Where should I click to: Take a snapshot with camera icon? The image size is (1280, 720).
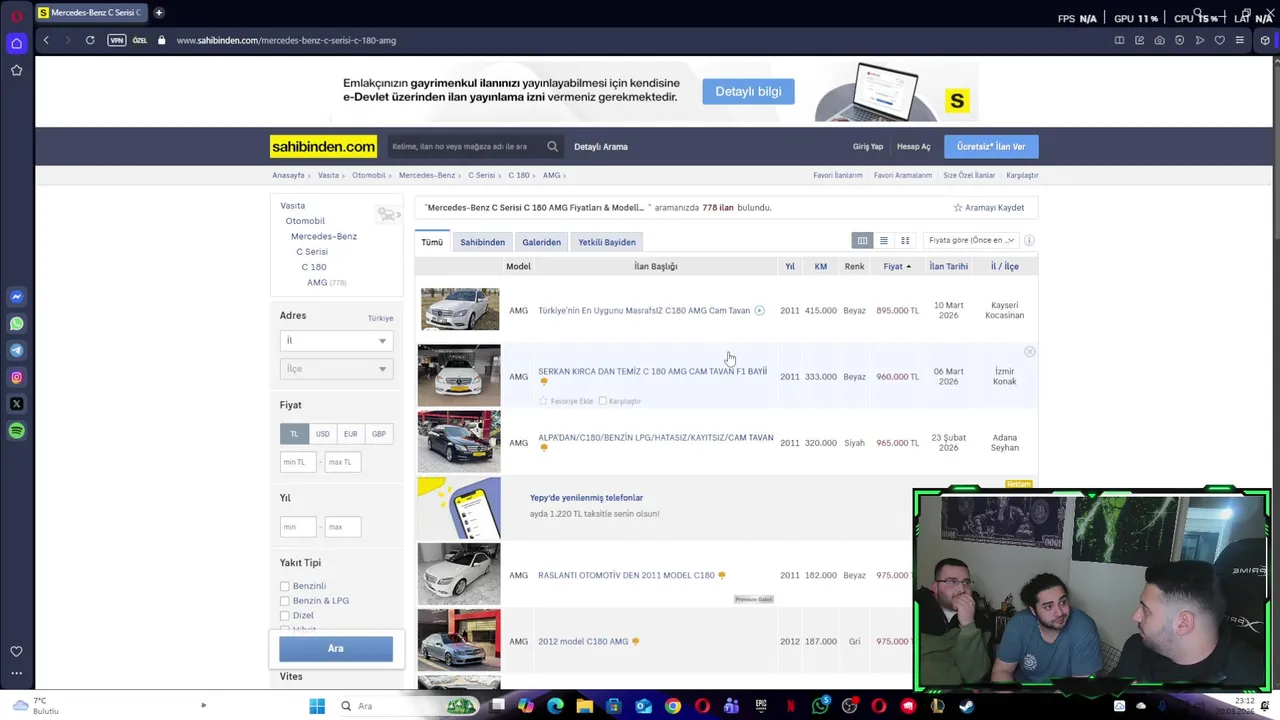1159,40
